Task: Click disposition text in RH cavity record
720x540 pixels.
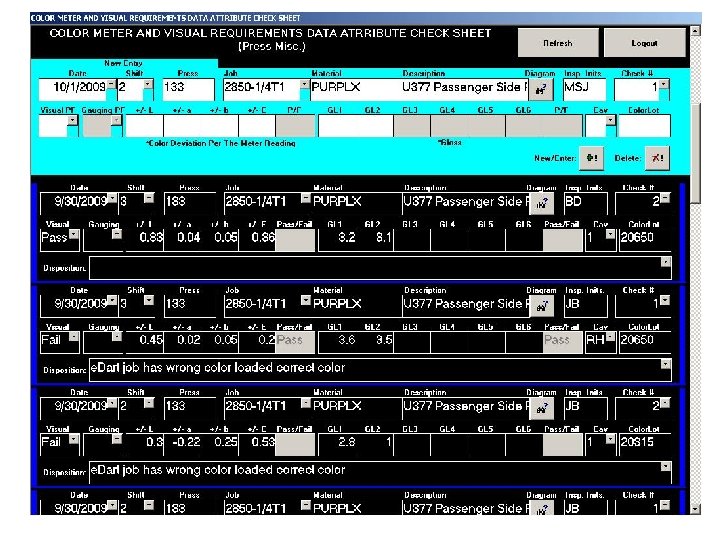Action: tap(218, 368)
